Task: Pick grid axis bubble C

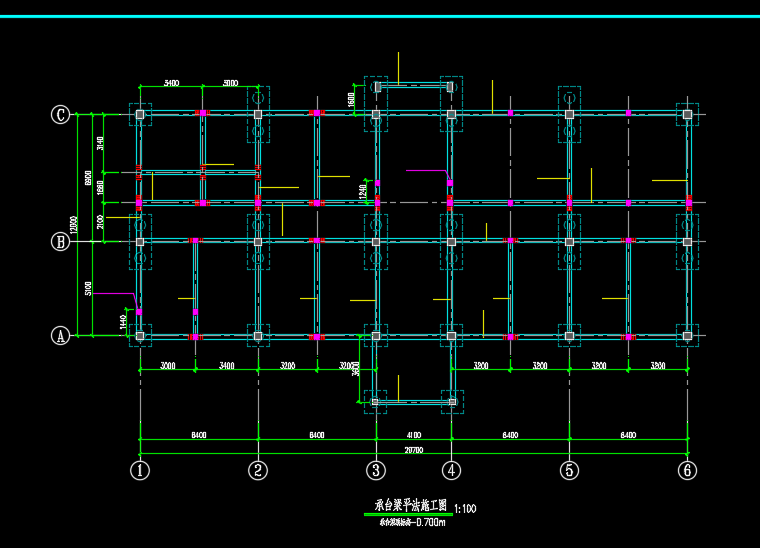Action: (60, 115)
